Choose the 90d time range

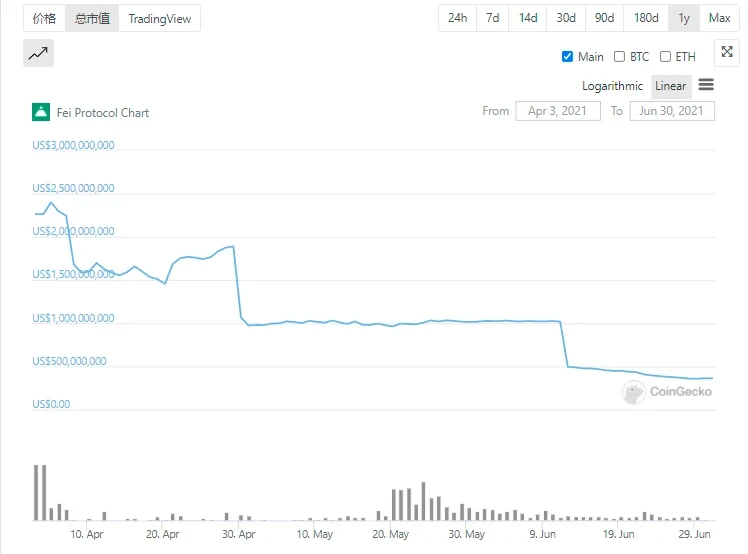(x=604, y=18)
